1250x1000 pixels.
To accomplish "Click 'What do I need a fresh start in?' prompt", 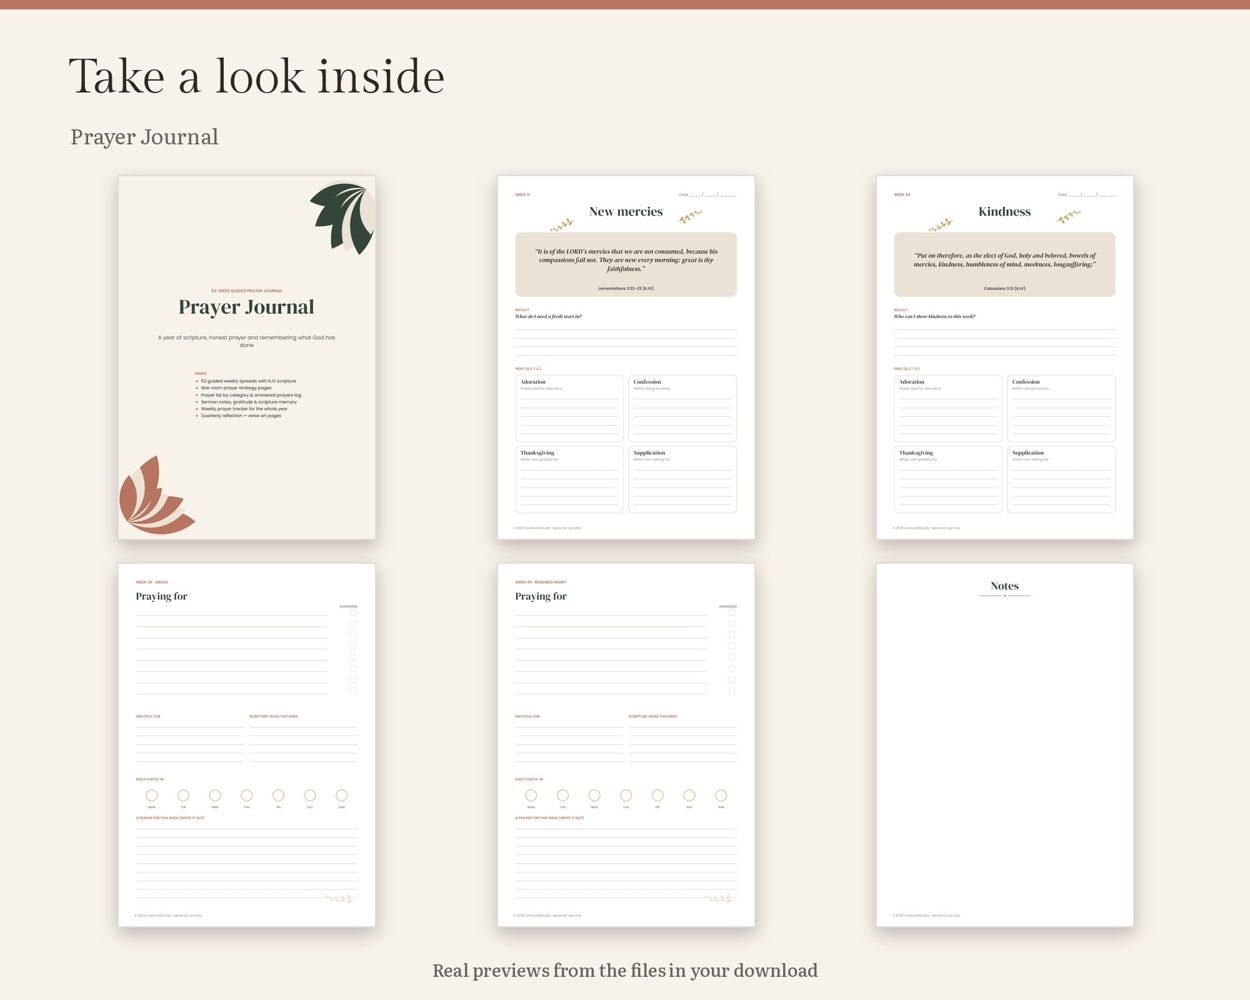I will (x=548, y=316).
